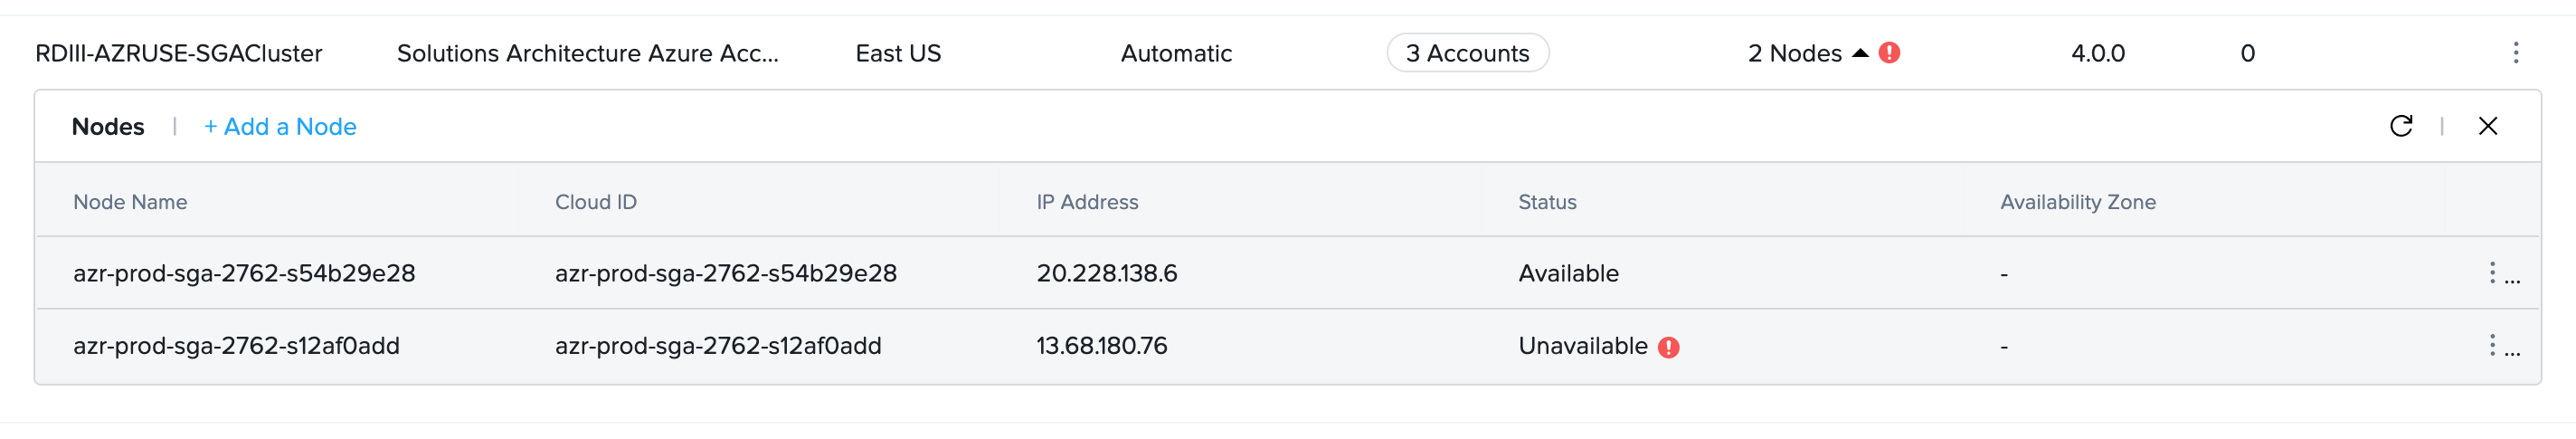Click the IP address 20.228.138.6
The height and width of the screenshot is (439, 2576).
[x=1106, y=273]
